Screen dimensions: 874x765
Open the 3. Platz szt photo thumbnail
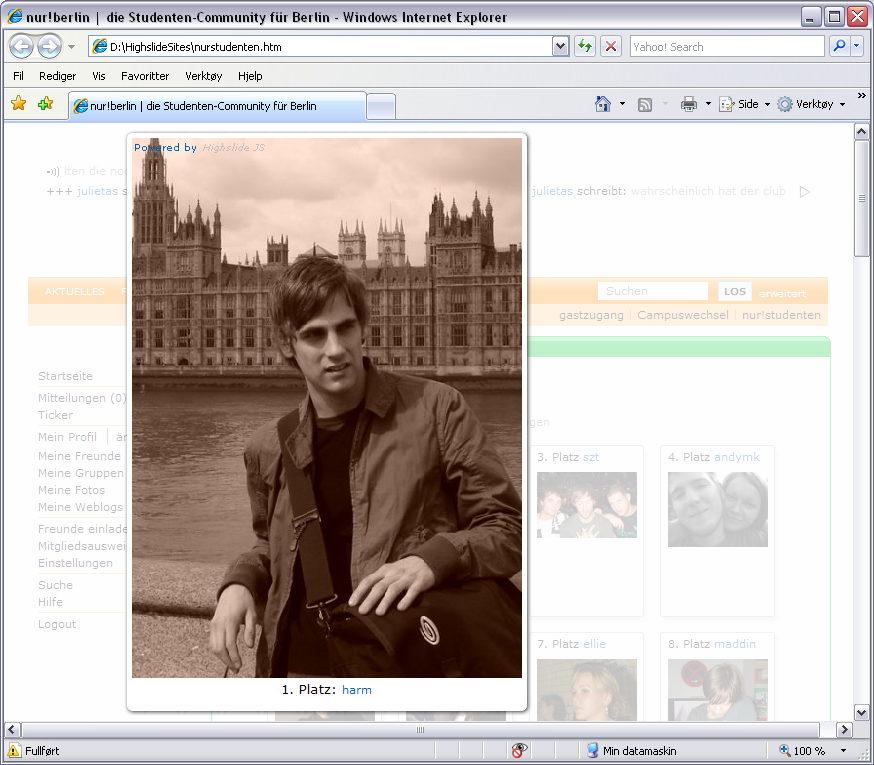[x=586, y=505]
